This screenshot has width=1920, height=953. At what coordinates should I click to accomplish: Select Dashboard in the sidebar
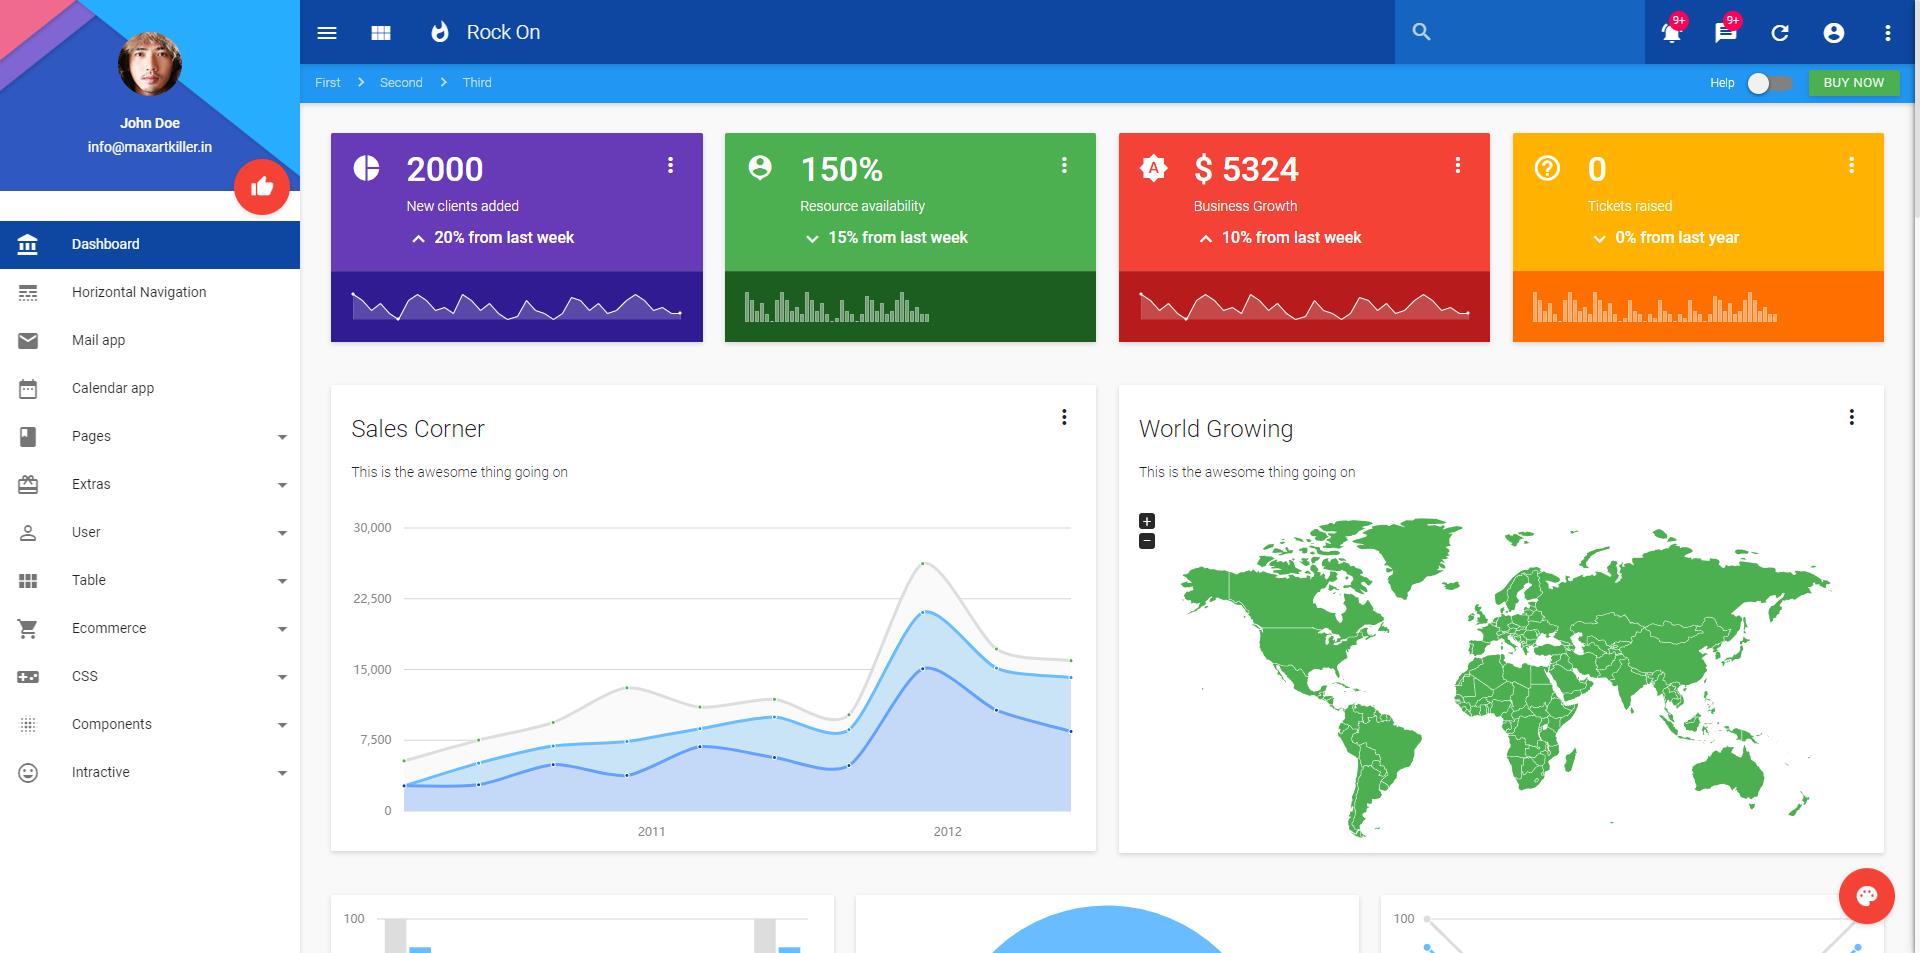pyautogui.click(x=150, y=244)
